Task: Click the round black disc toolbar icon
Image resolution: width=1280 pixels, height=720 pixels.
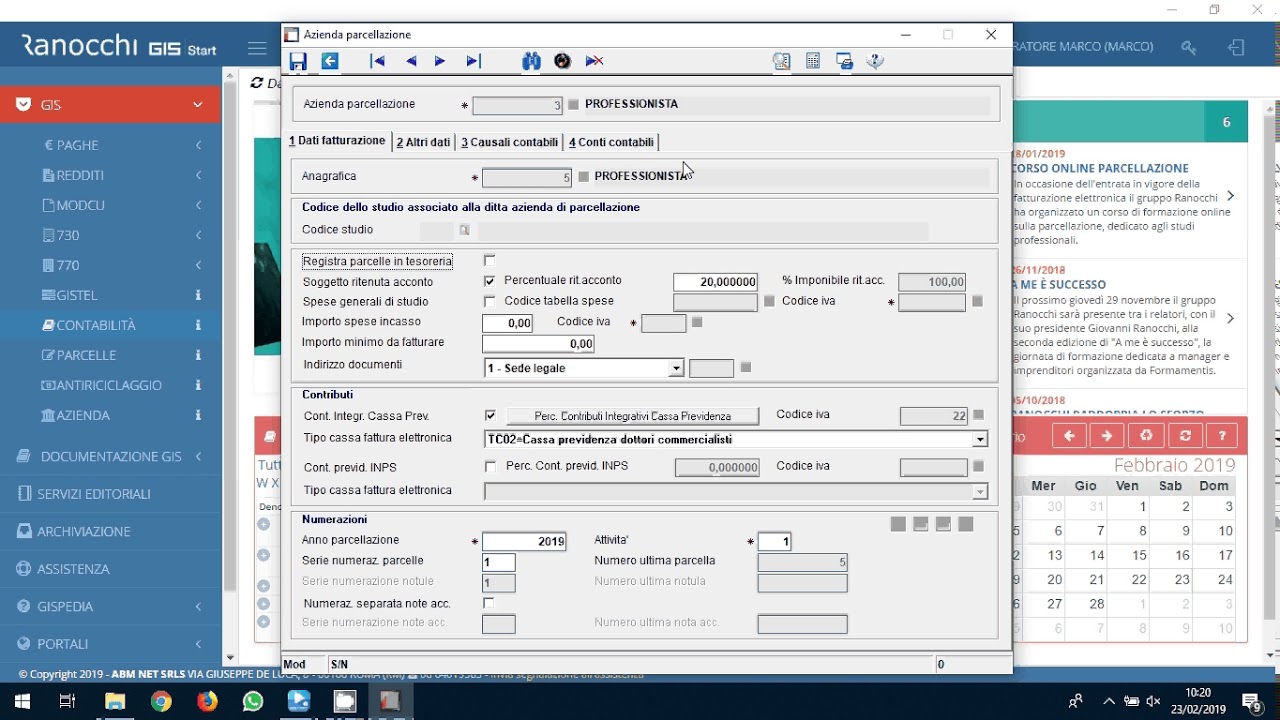Action: [562, 62]
